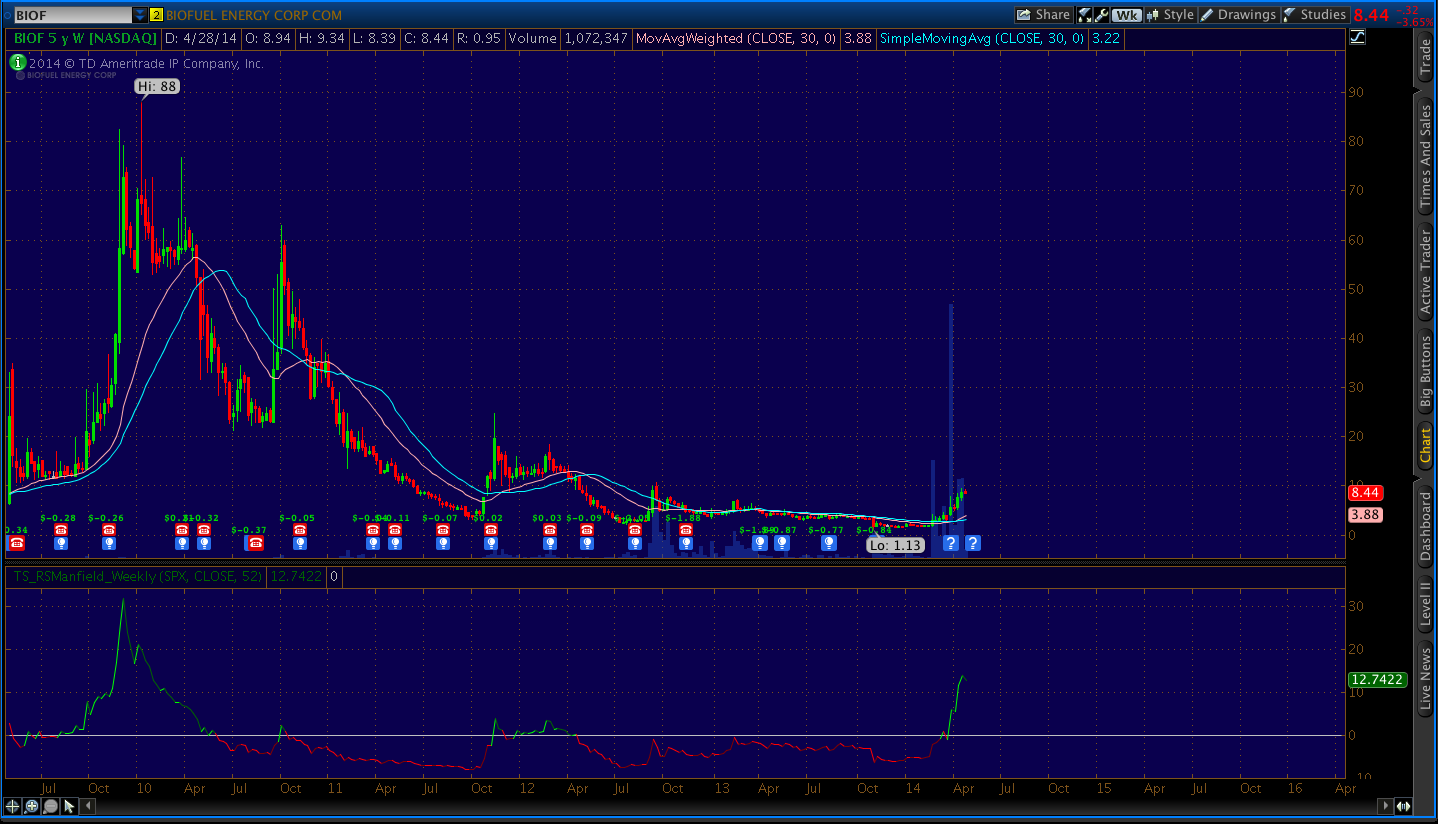
Task: Select the pointer cursor tool
Action: tap(69, 806)
